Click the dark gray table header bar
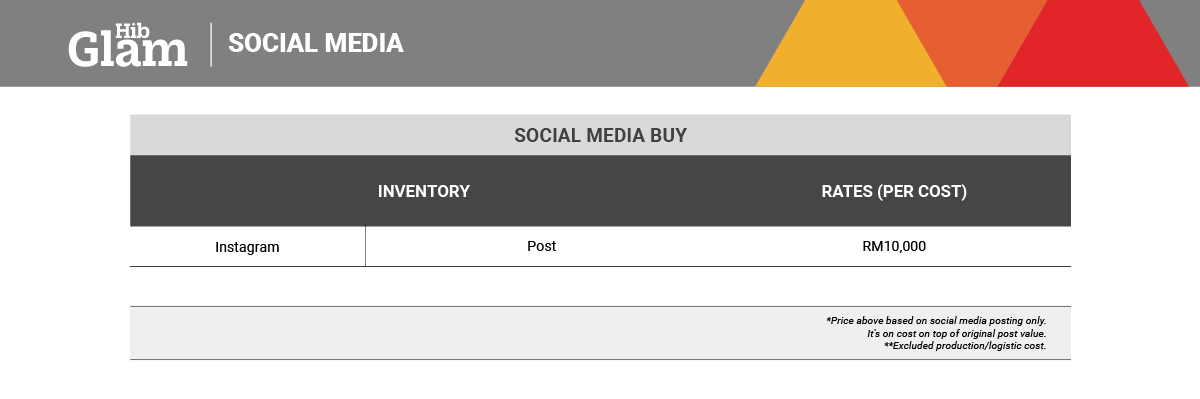This screenshot has width=1200, height=399. [600, 191]
